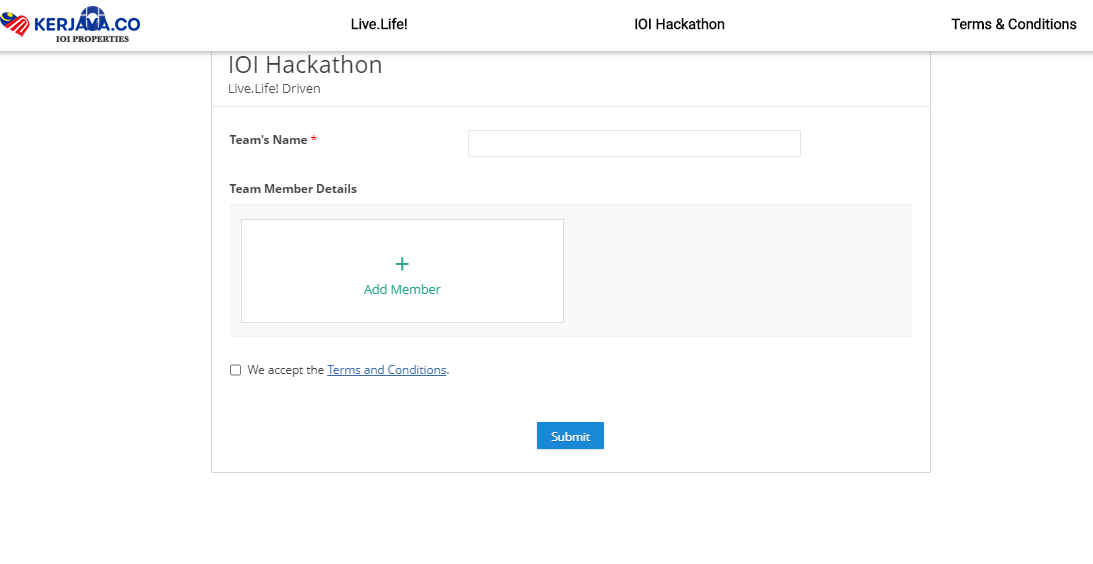Image resolution: width=1093 pixels, height=564 pixels.
Task: Click the Add Member label text
Action: coord(402,289)
